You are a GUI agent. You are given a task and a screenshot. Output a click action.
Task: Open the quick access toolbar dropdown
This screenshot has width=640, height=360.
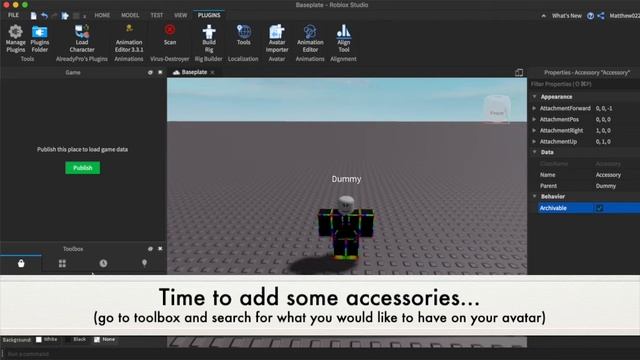click(84, 16)
